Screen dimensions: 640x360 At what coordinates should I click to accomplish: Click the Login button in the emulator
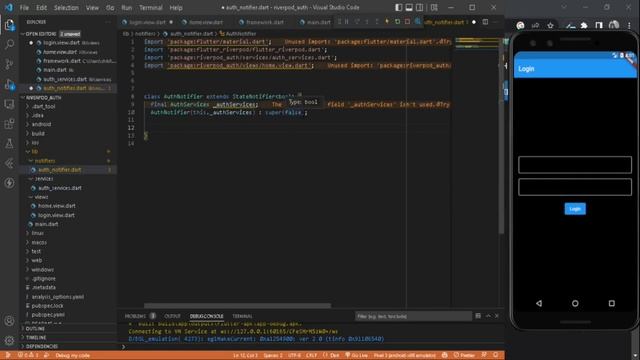pyautogui.click(x=575, y=209)
